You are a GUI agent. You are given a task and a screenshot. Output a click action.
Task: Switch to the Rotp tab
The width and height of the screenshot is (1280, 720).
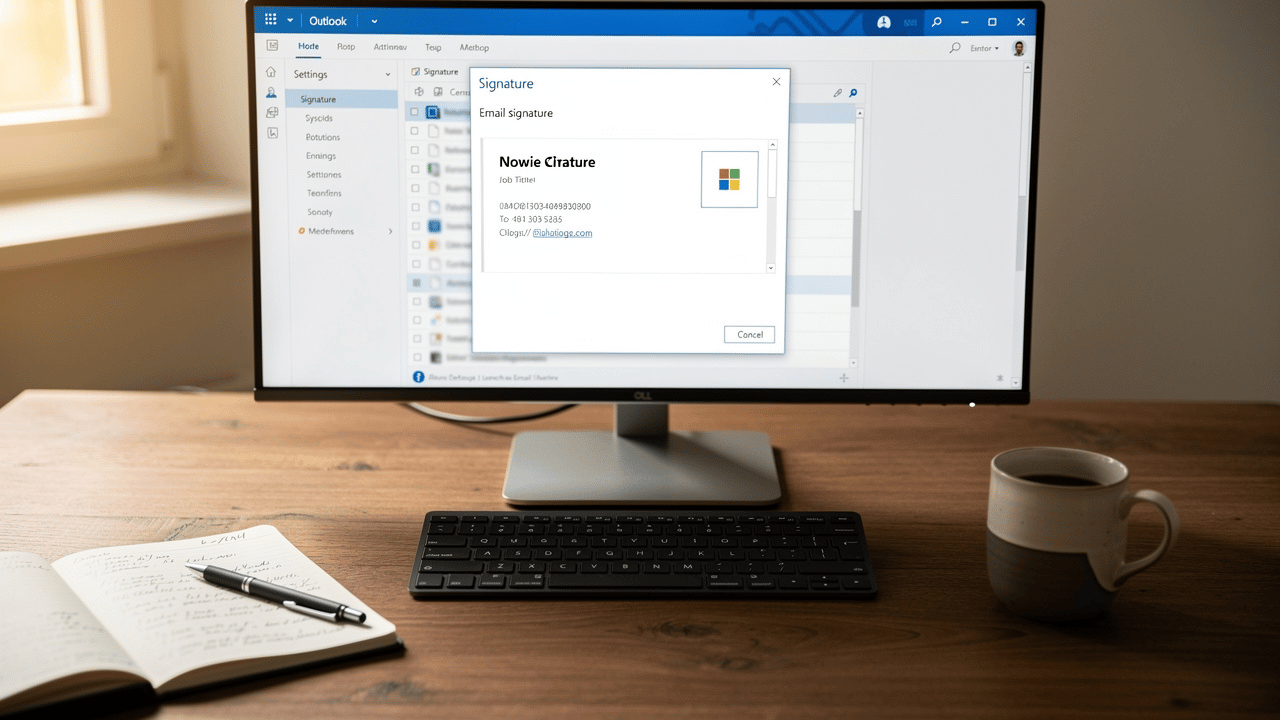coord(346,47)
